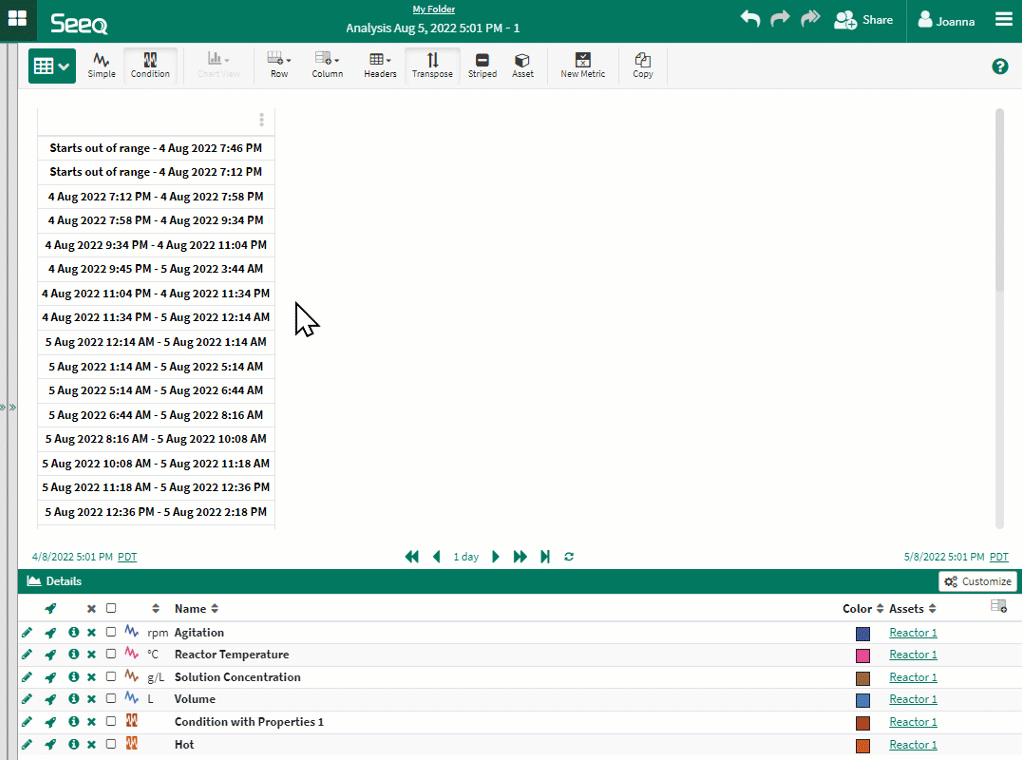Click the Copy table icon
1022x760 pixels.
point(643,65)
